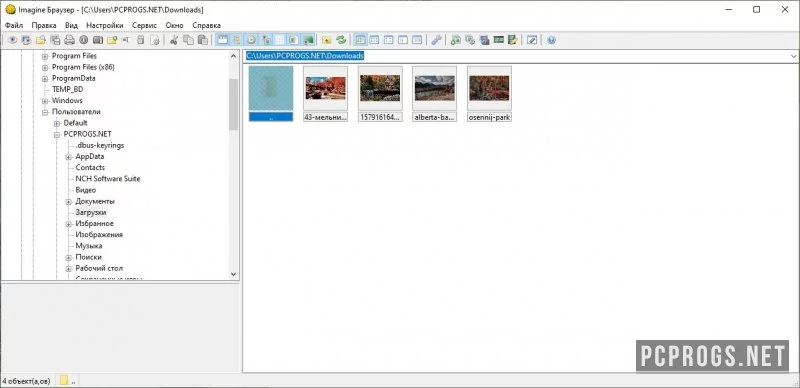The height and width of the screenshot is (388, 800).
Task: Open the Настройки menu
Action: [x=105, y=25]
